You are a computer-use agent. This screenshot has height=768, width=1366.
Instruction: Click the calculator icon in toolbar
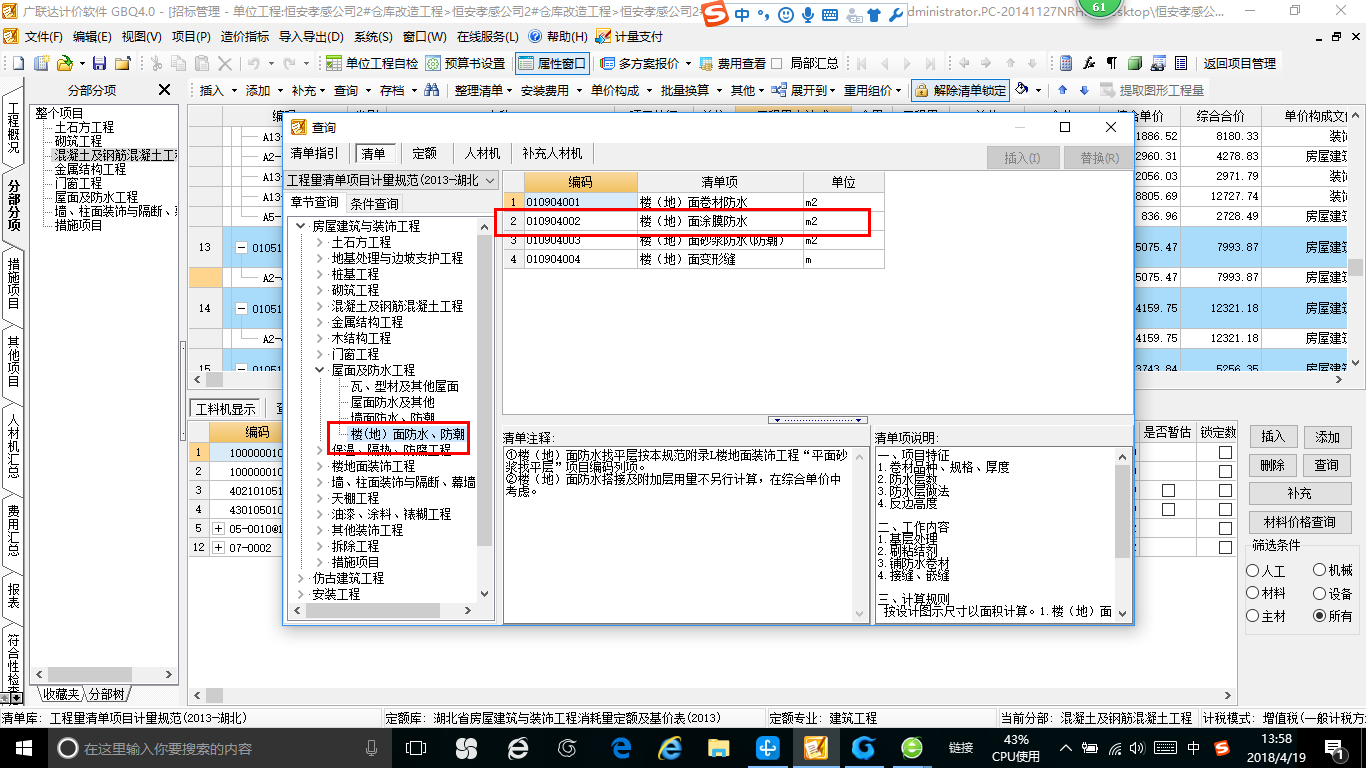1066,63
